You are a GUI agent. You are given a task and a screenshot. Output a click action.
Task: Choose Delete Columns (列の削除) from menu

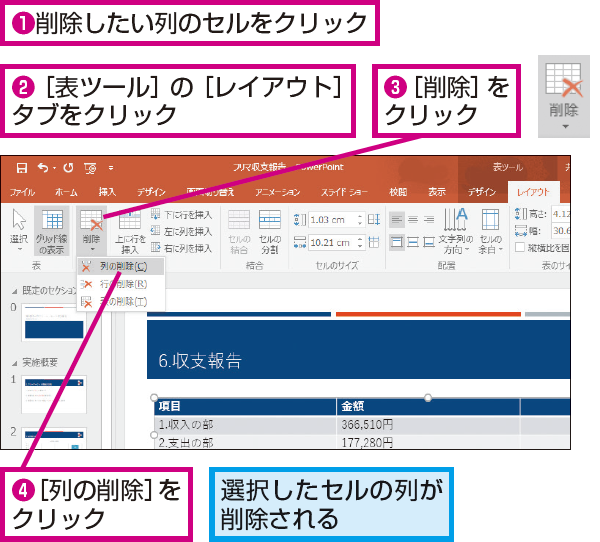pos(122,267)
